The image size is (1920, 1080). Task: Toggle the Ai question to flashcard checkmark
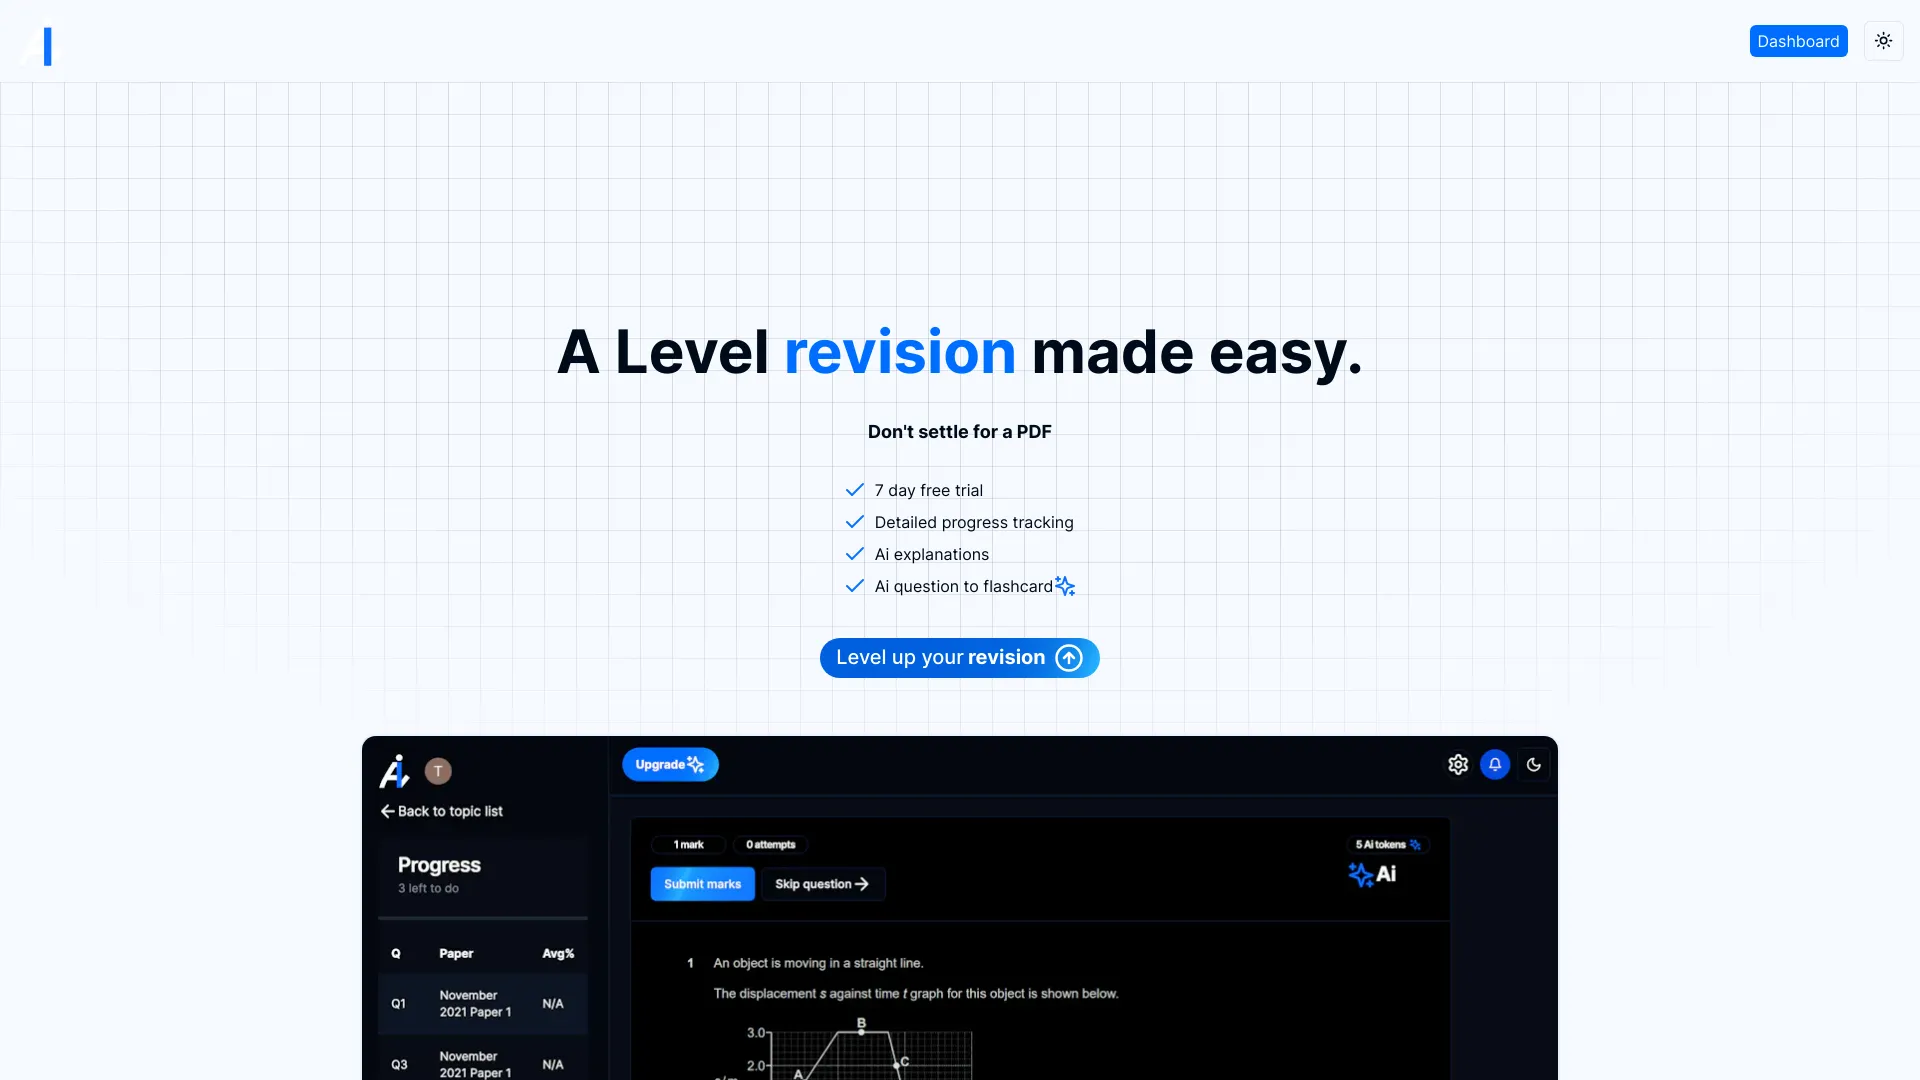click(x=856, y=585)
